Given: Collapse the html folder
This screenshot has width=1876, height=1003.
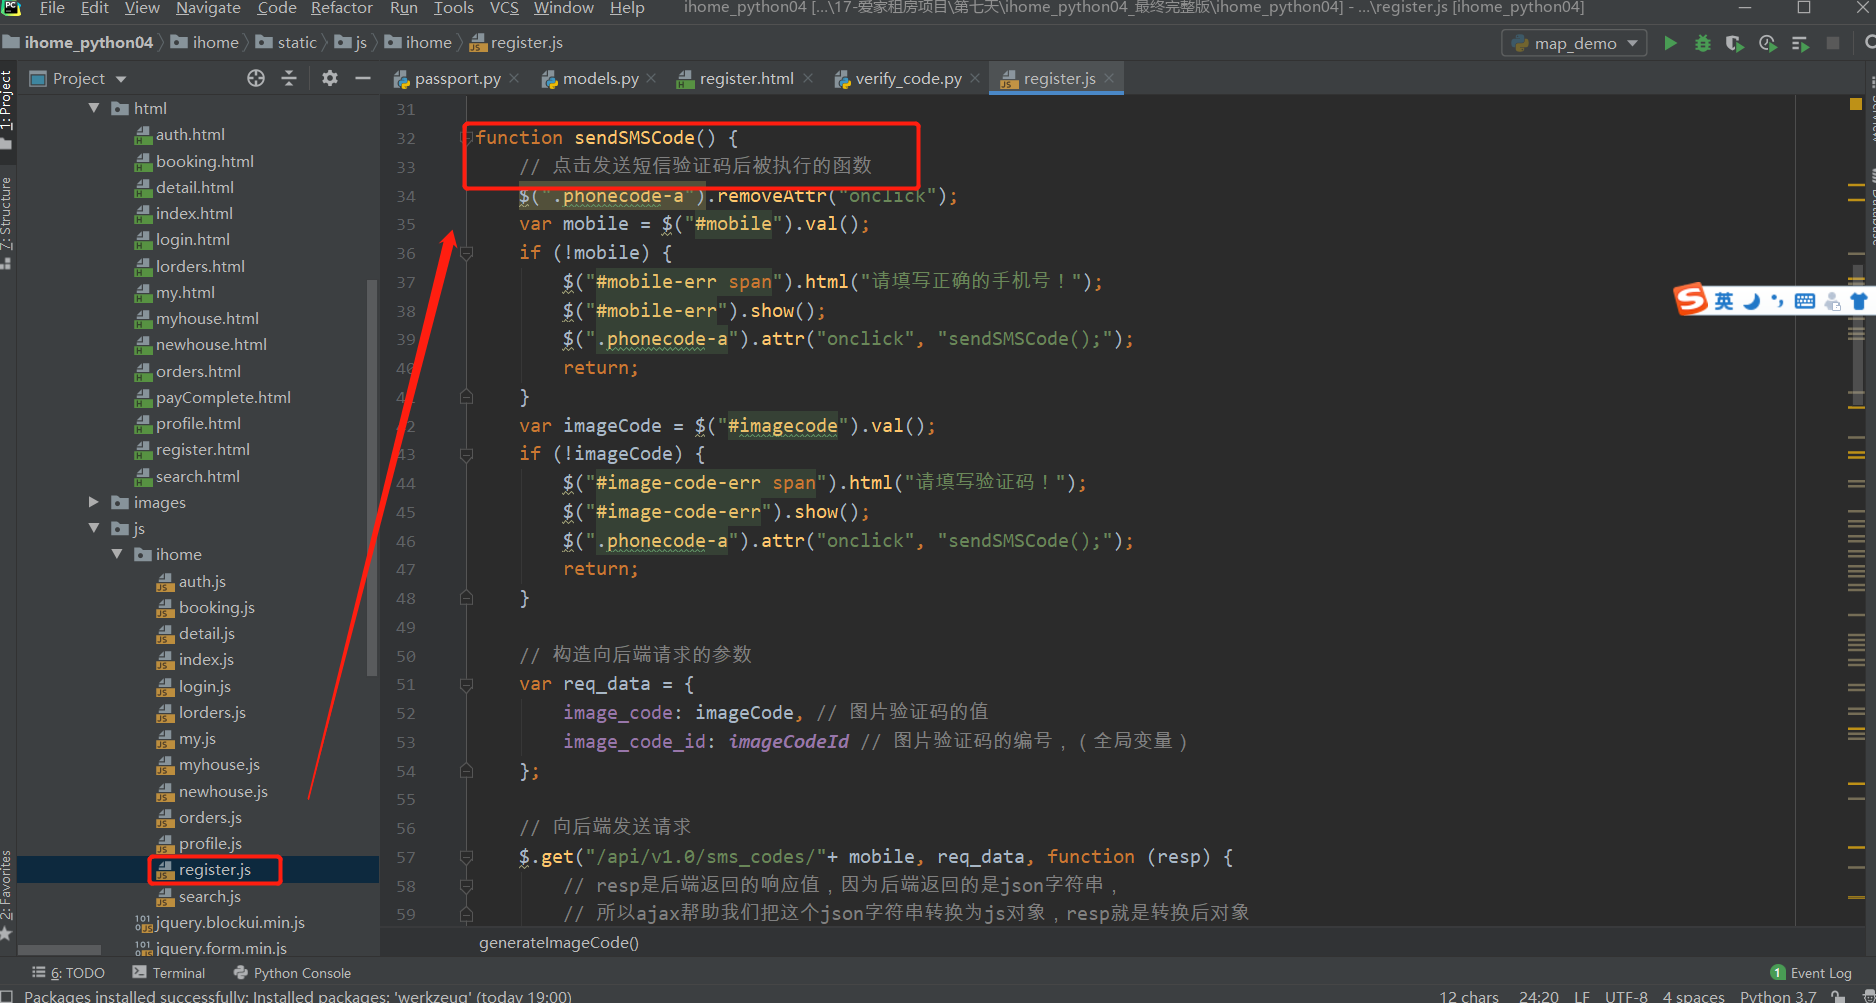Looking at the screenshot, I should (94, 108).
